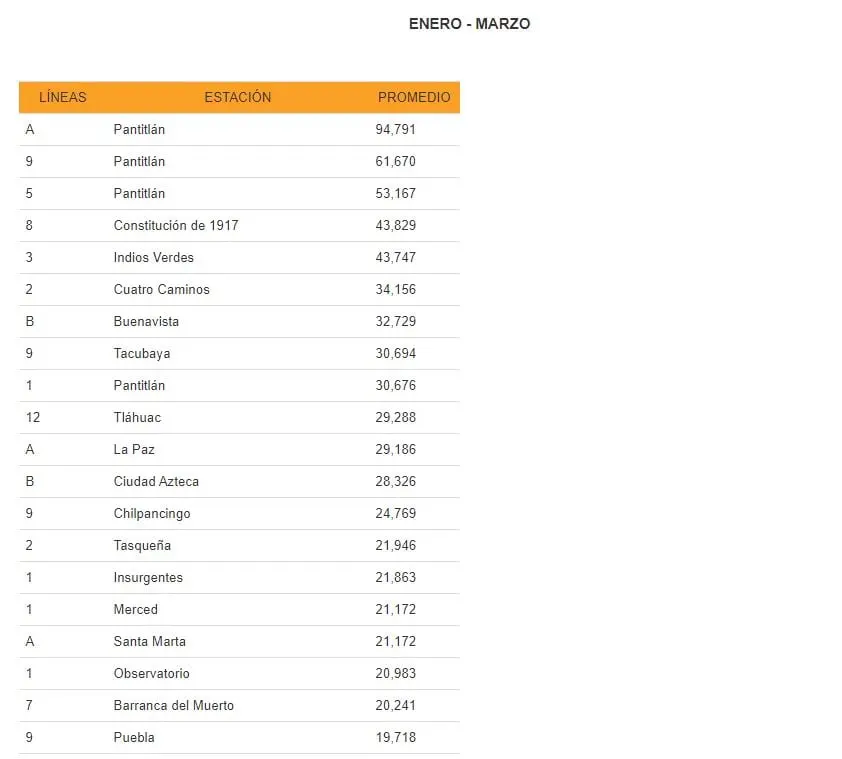Click the Indios Verdes station name
The width and height of the screenshot is (842, 759).
click(x=154, y=257)
